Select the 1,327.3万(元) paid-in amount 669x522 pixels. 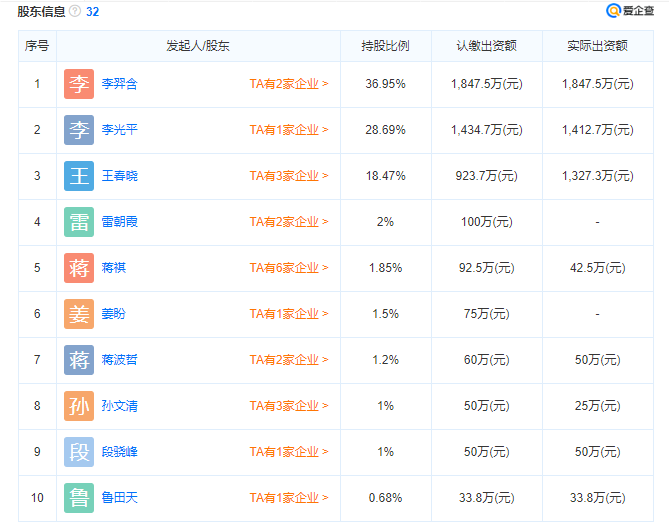(x=598, y=176)
